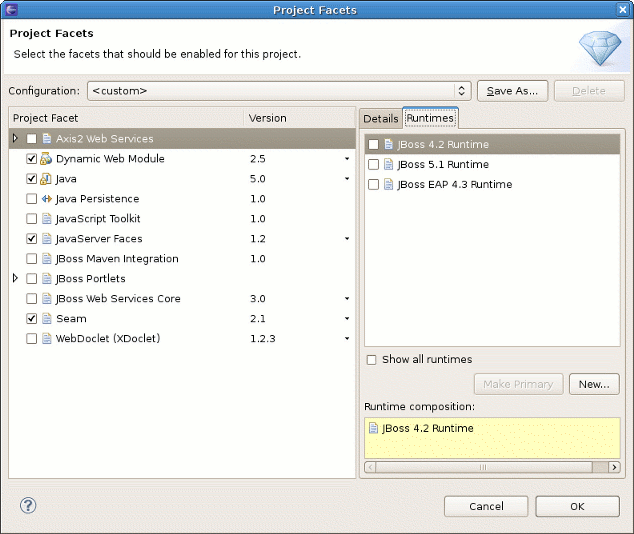The image size is (634, 534).
Task: Click the Dynamic Web Module globe icon
Action: (46, 158)
